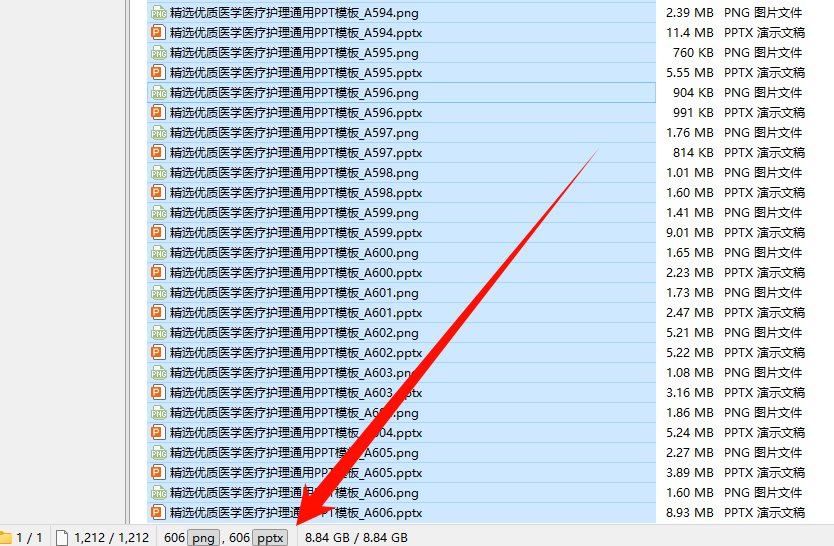The height and width of the screenshot is (546, 834).
Task: Click type cell of A606.pptx row
Action: point(764,513)
